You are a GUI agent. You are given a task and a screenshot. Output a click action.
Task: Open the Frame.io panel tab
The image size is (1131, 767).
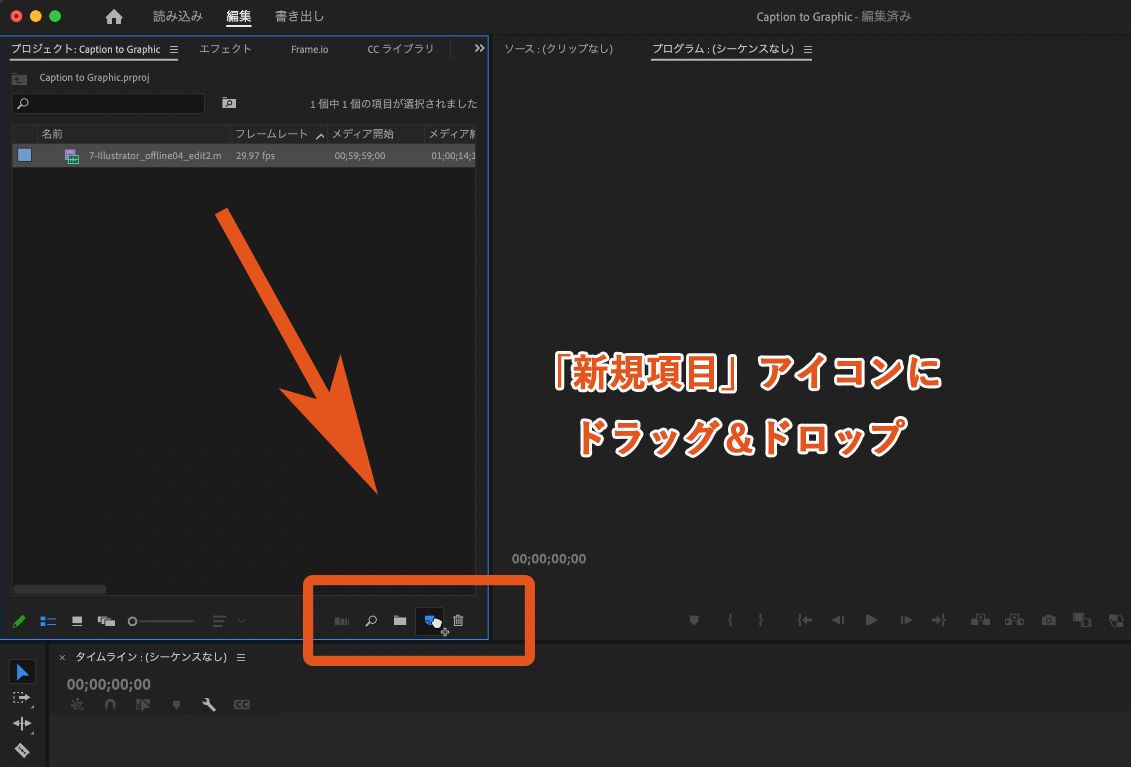(x=309, y=49)
